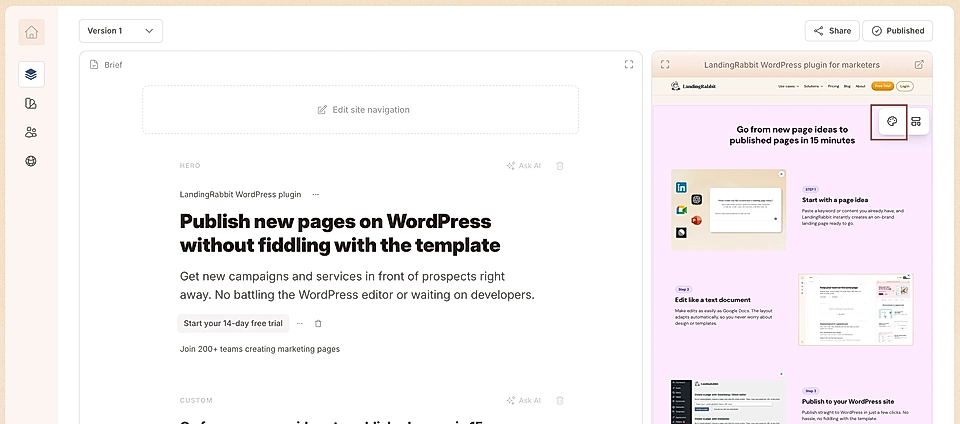Ask AI for the Hero section

[x=523, y=165]
